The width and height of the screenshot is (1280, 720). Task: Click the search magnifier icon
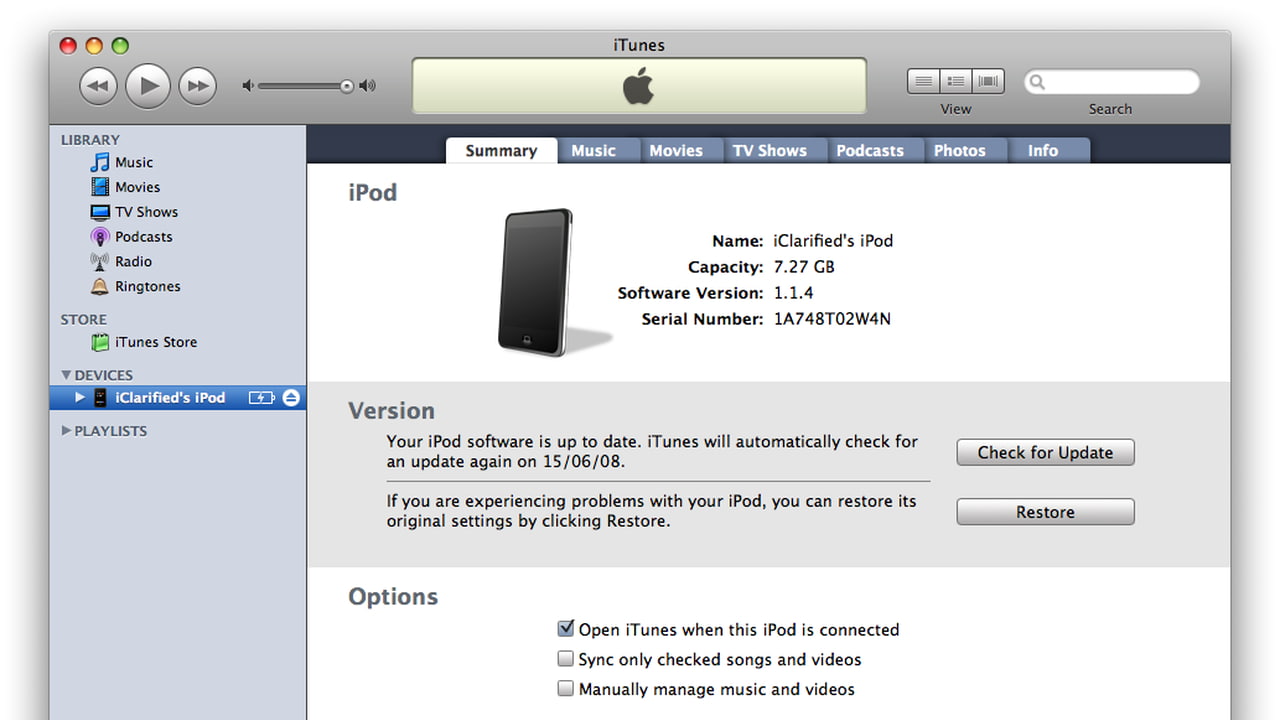coord(1038,82)
